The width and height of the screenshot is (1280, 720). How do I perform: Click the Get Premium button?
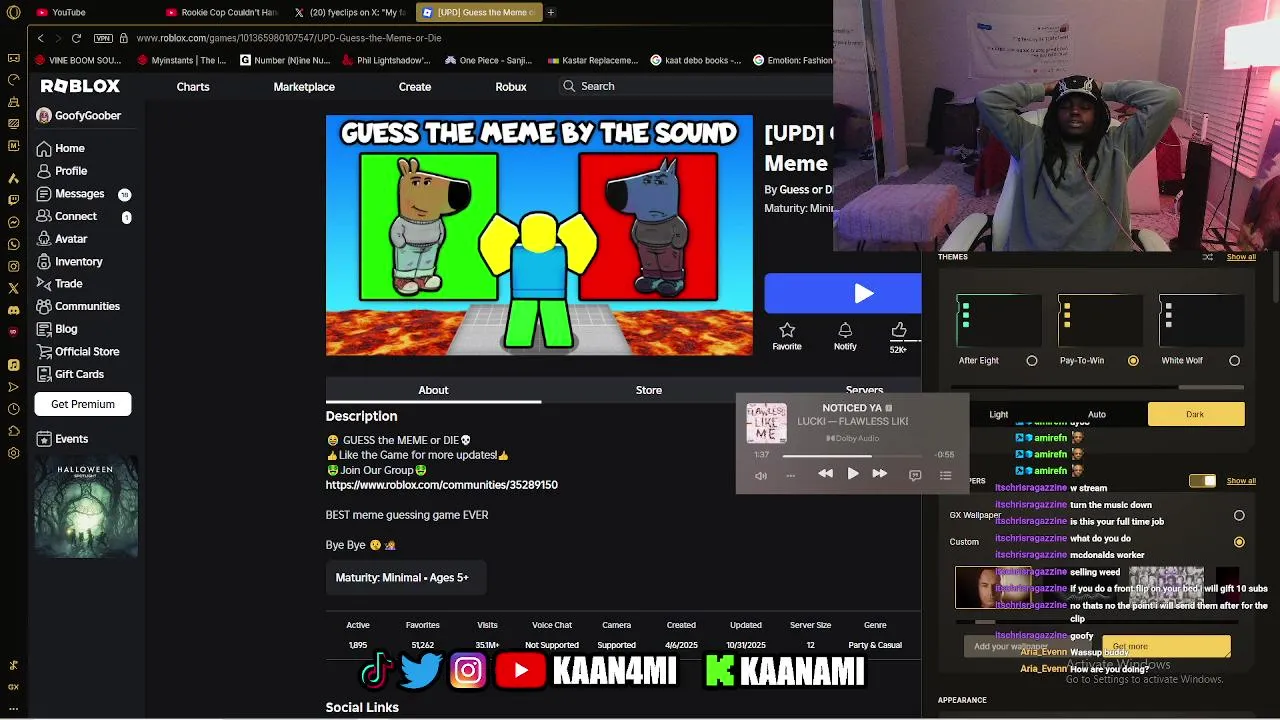pos(83,404)
